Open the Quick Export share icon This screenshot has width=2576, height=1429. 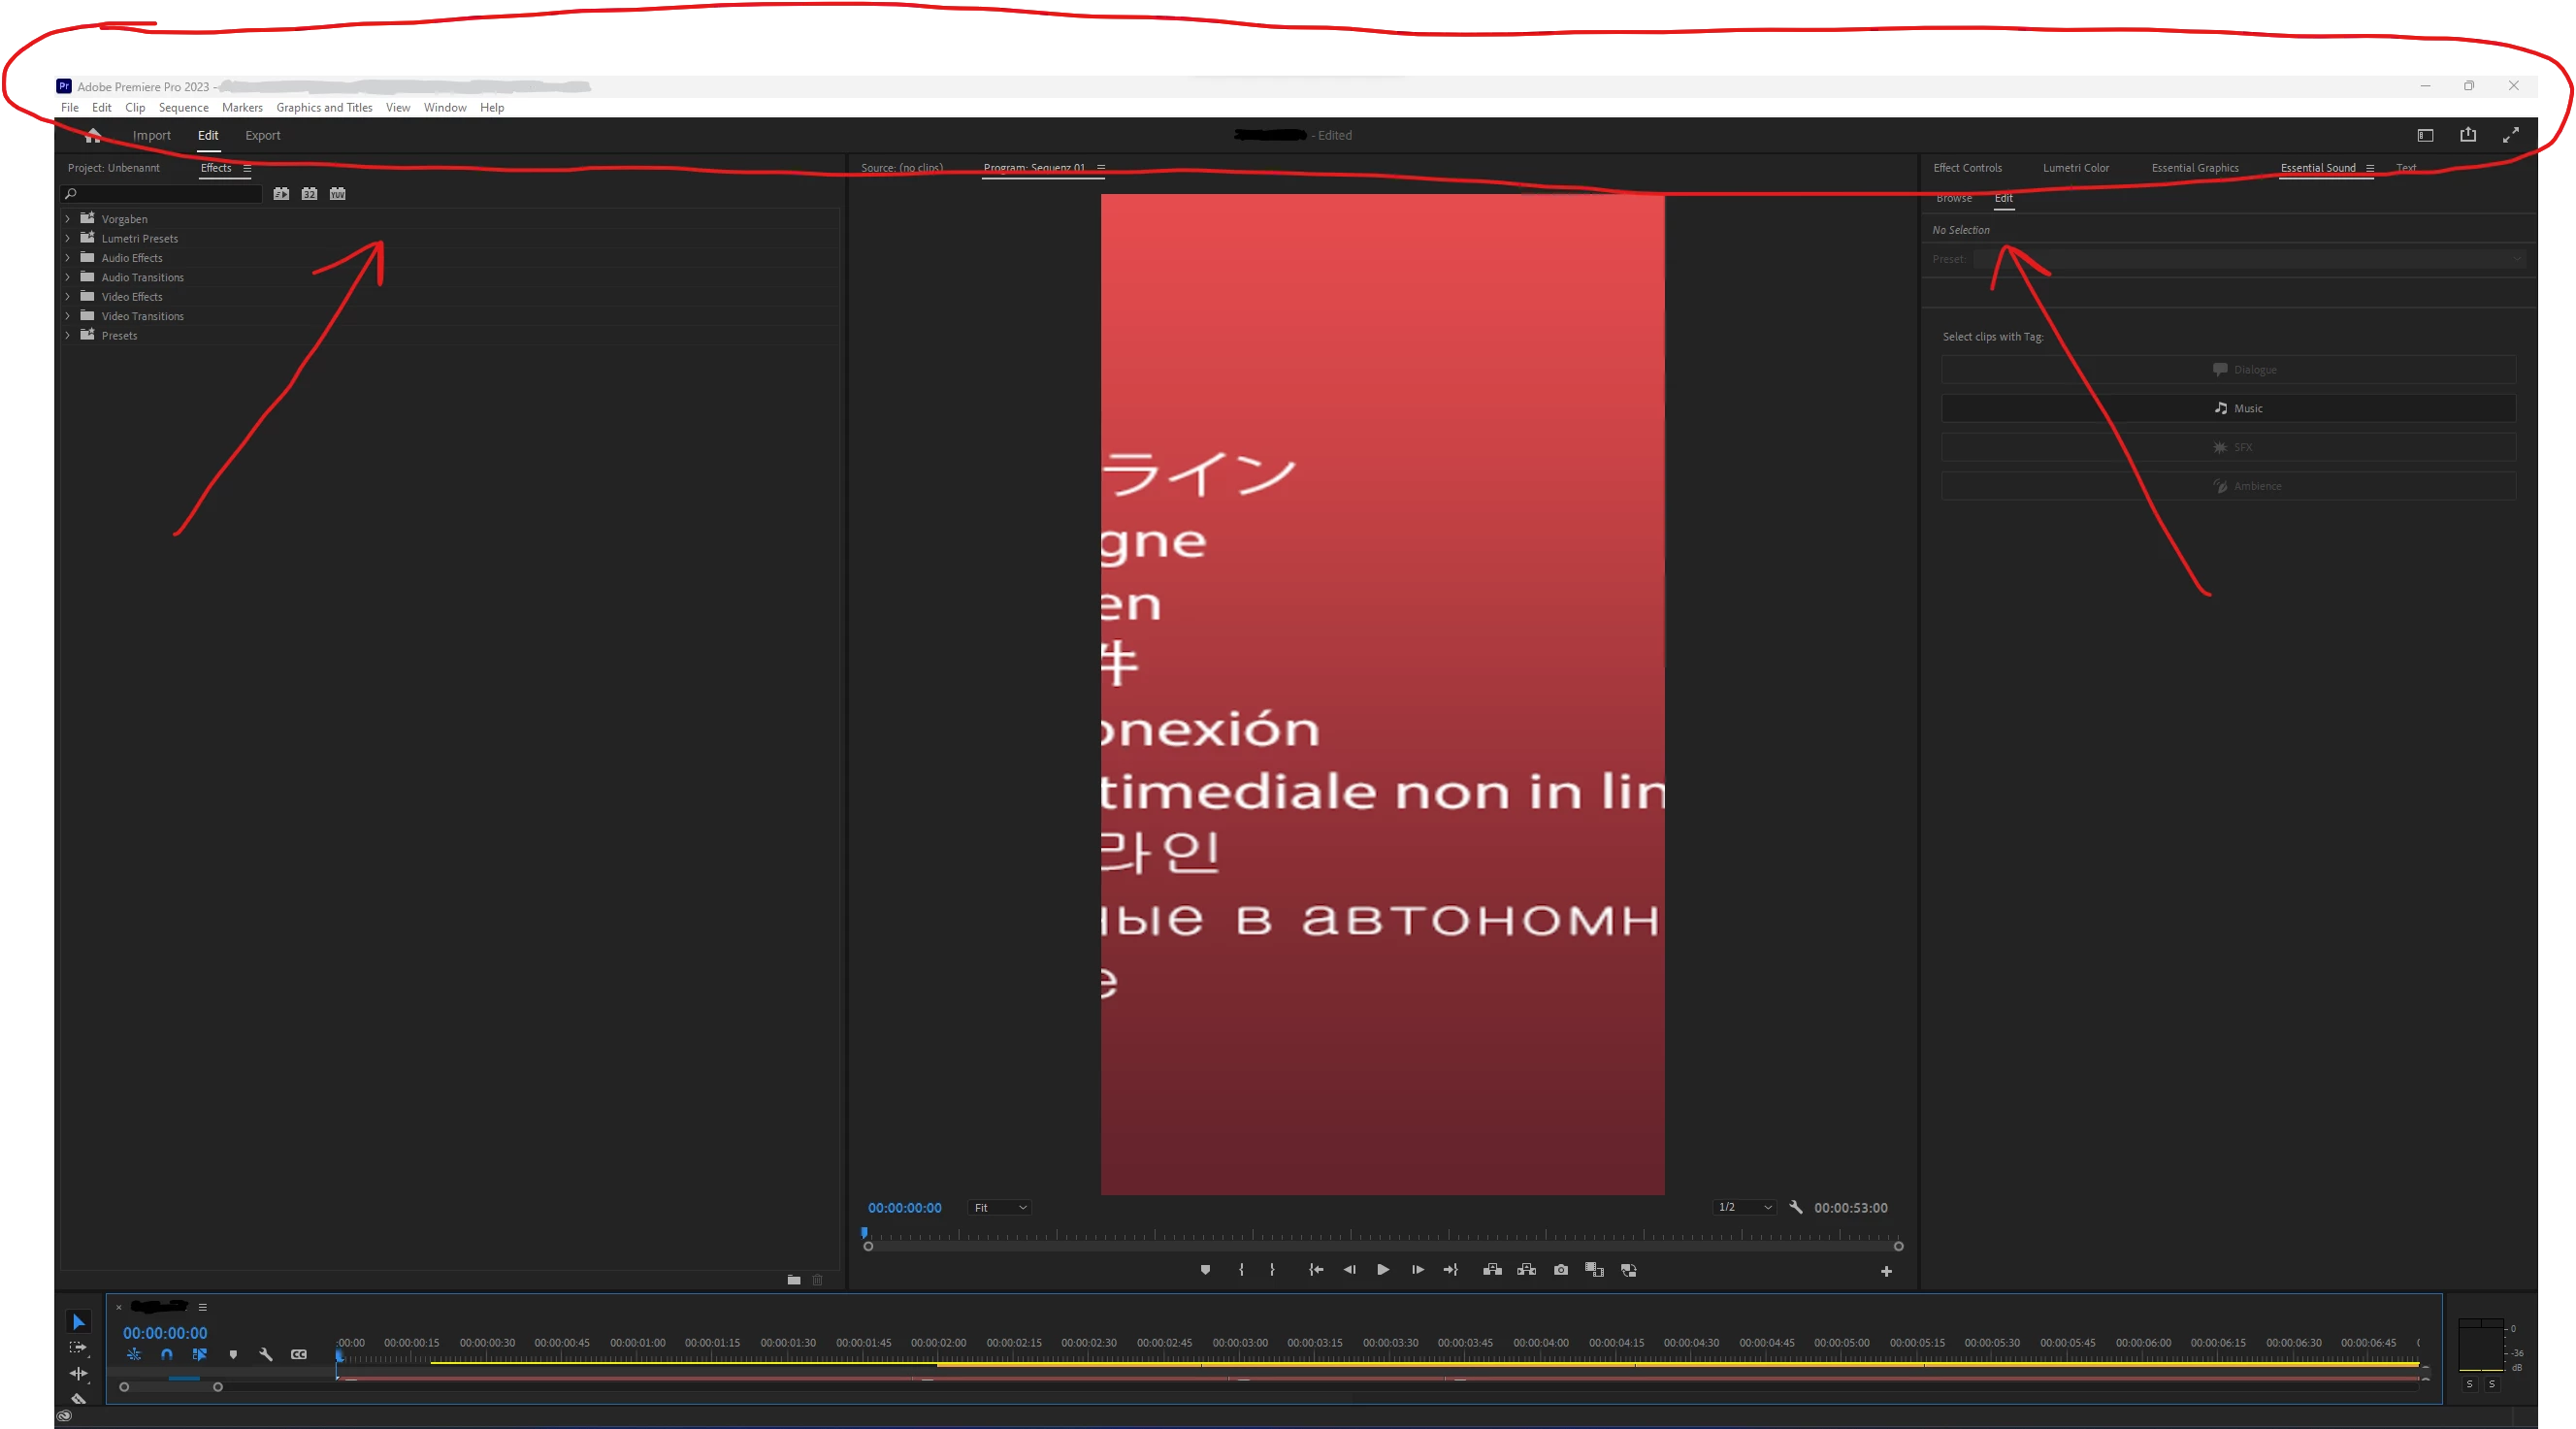(2468, 135)
